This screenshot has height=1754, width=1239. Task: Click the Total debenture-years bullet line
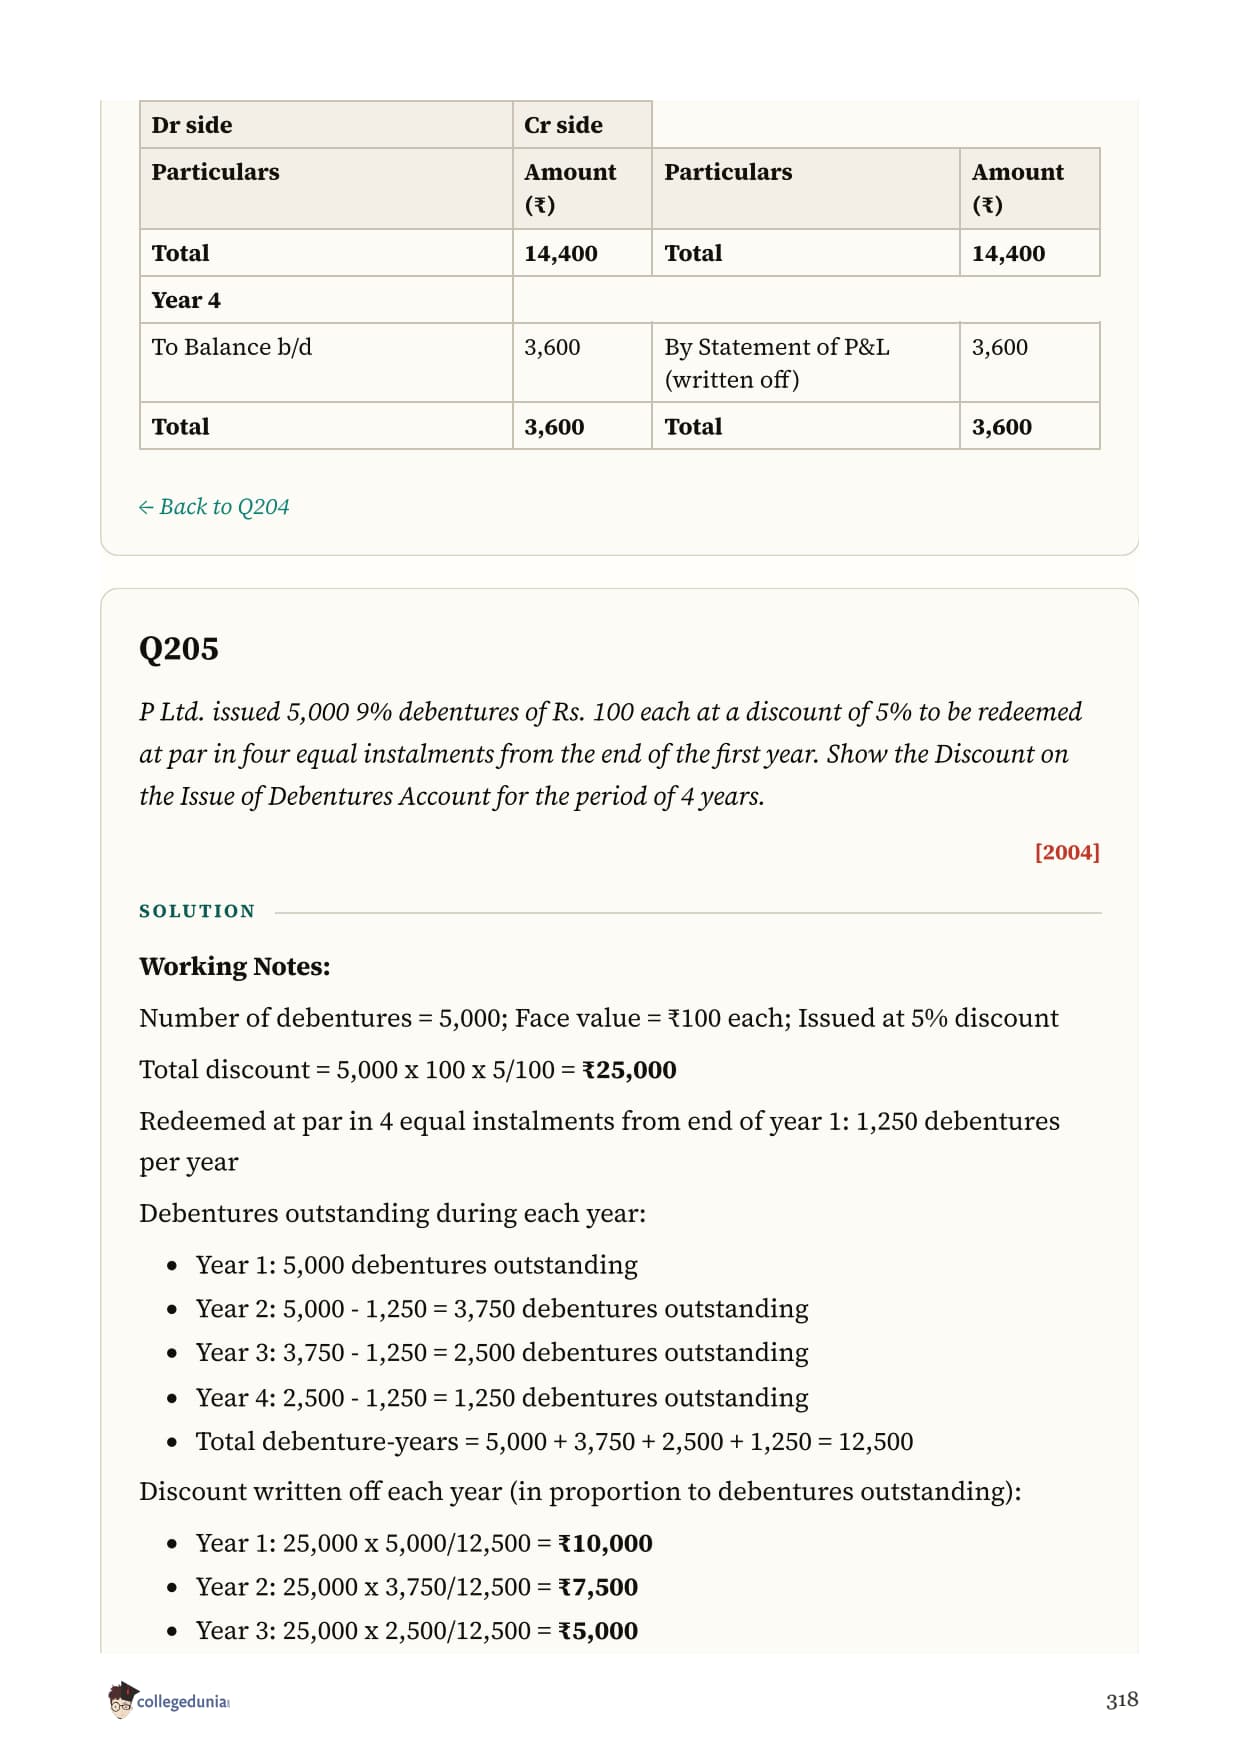tap(554, 1441)
